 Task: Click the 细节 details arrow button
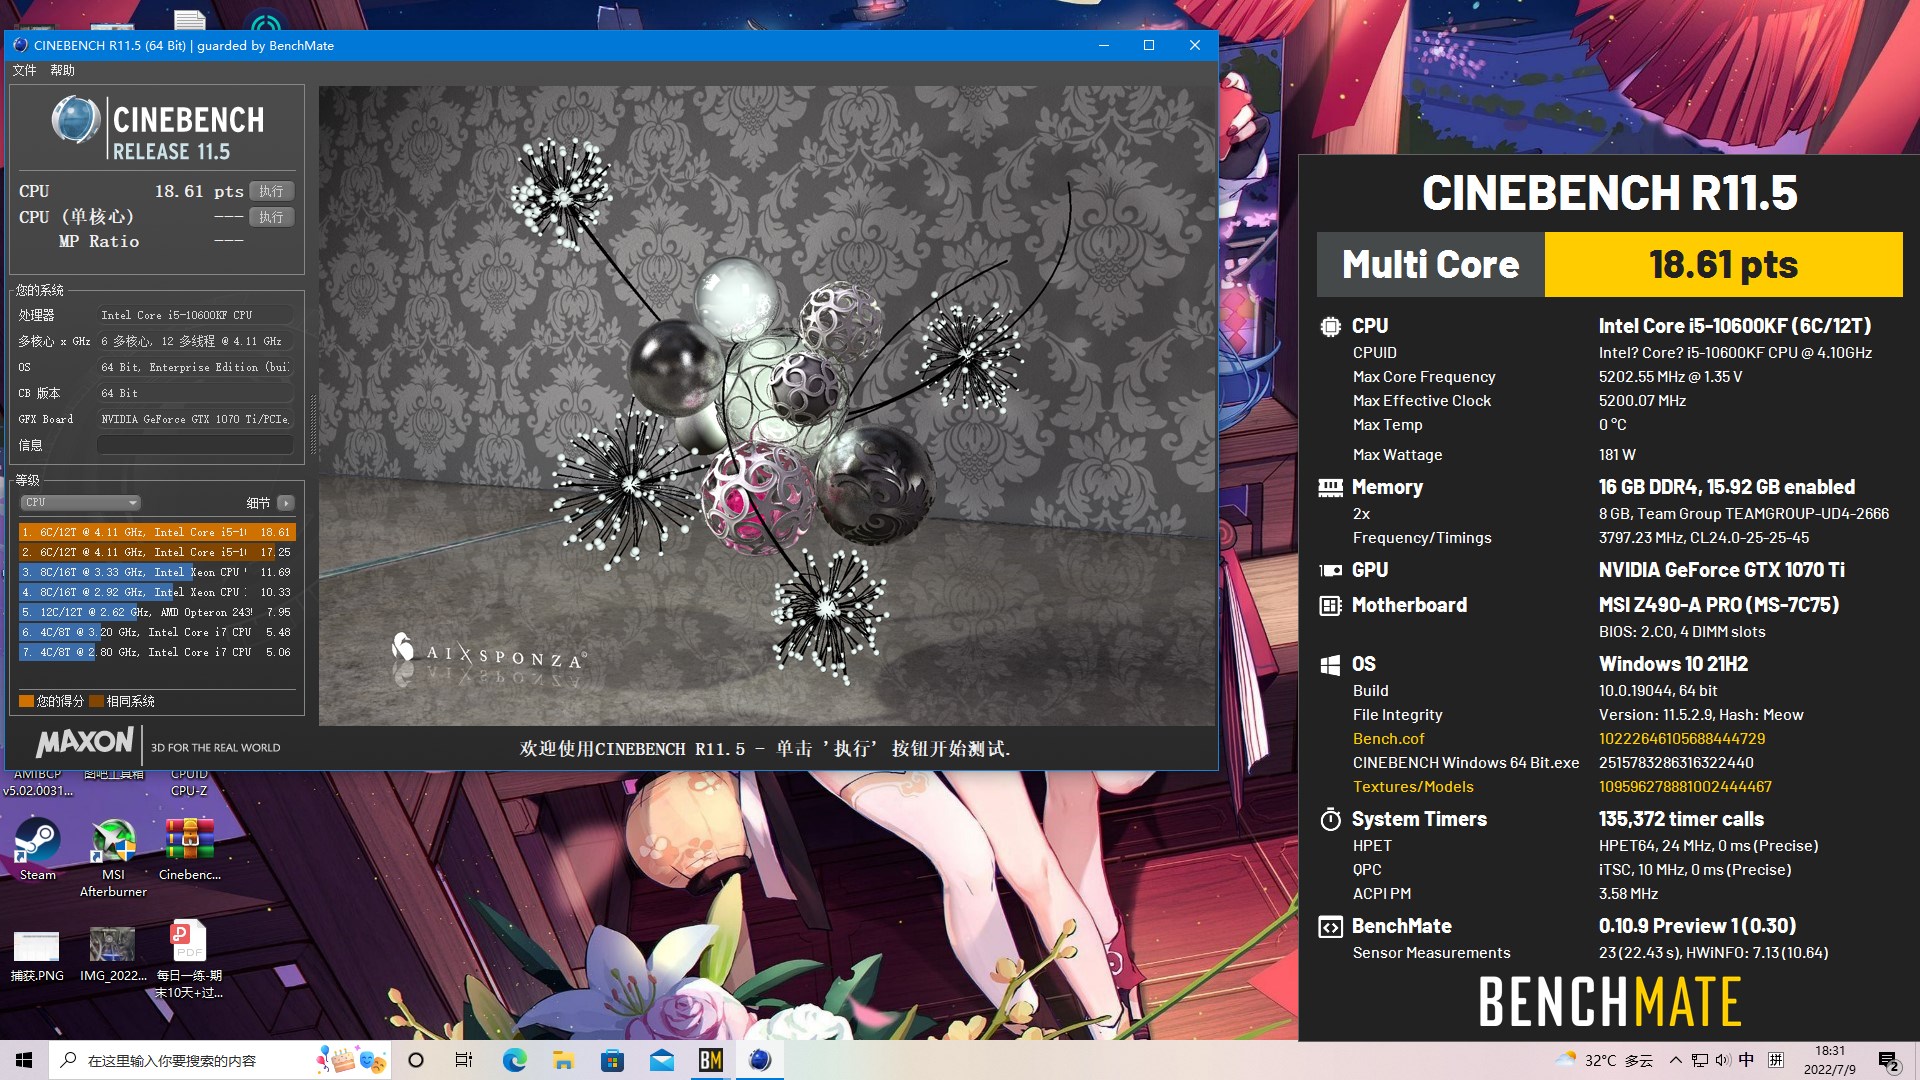pos(286,503)
